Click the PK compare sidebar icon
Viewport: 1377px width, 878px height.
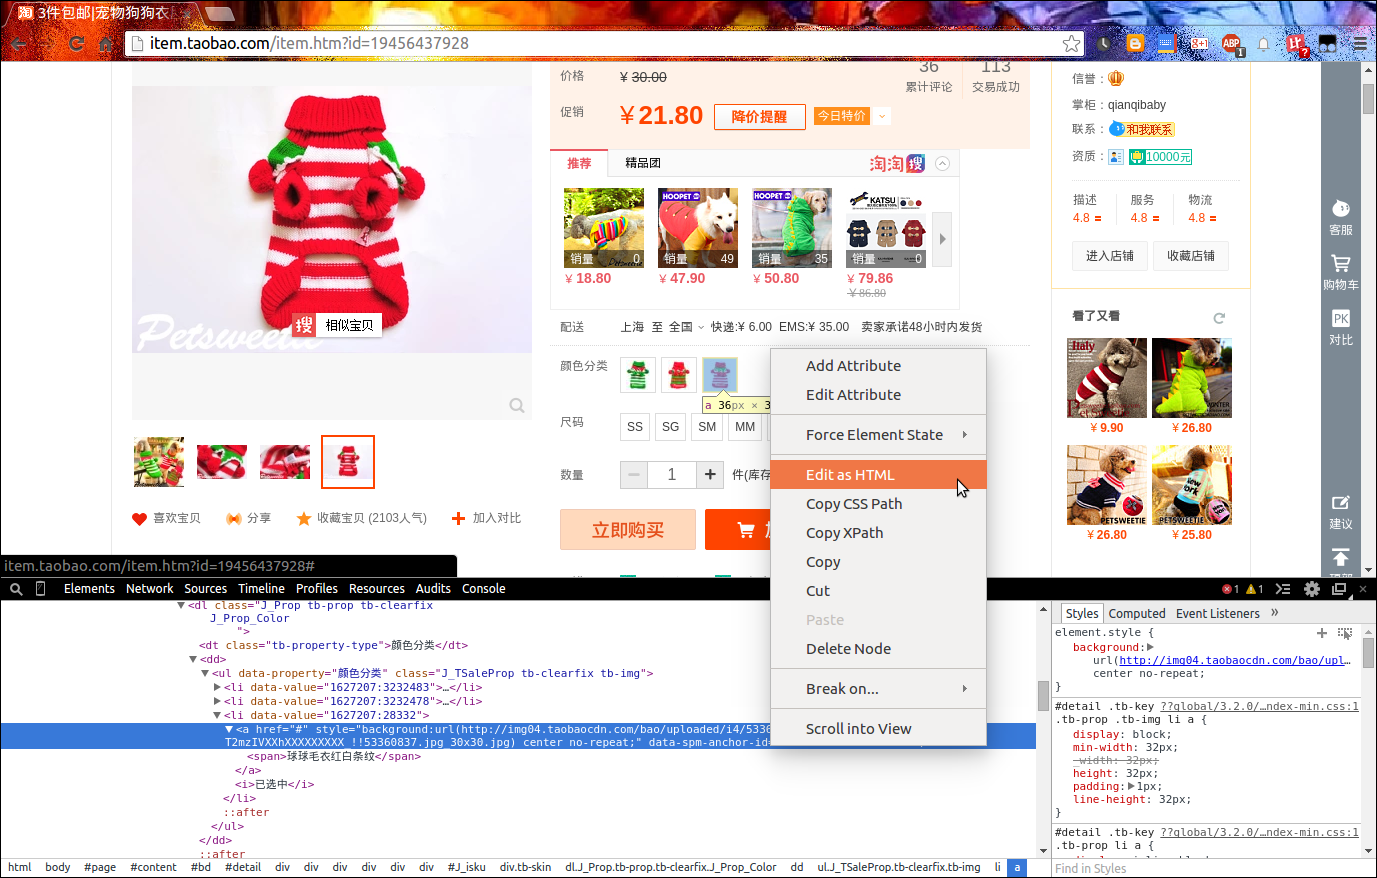point(1341,319)
